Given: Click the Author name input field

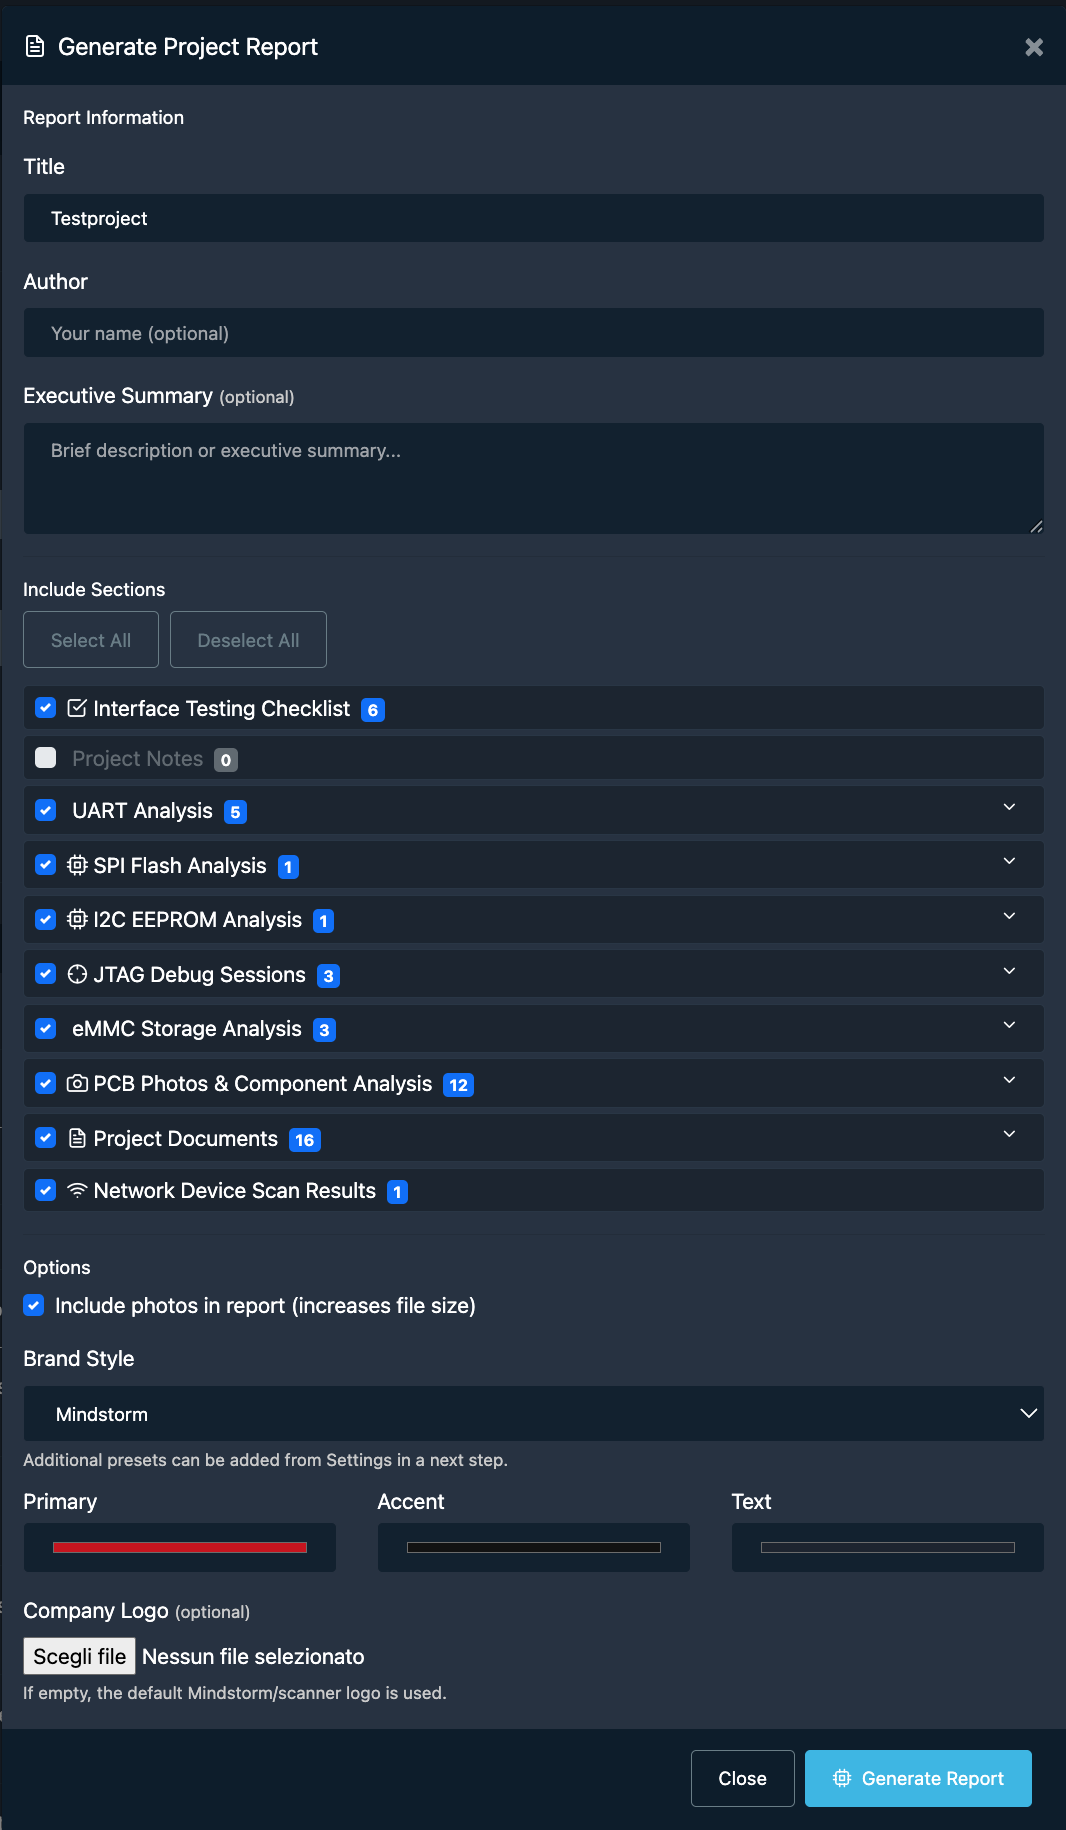Looking at the screenshot, I should click(x=533, y=332).
